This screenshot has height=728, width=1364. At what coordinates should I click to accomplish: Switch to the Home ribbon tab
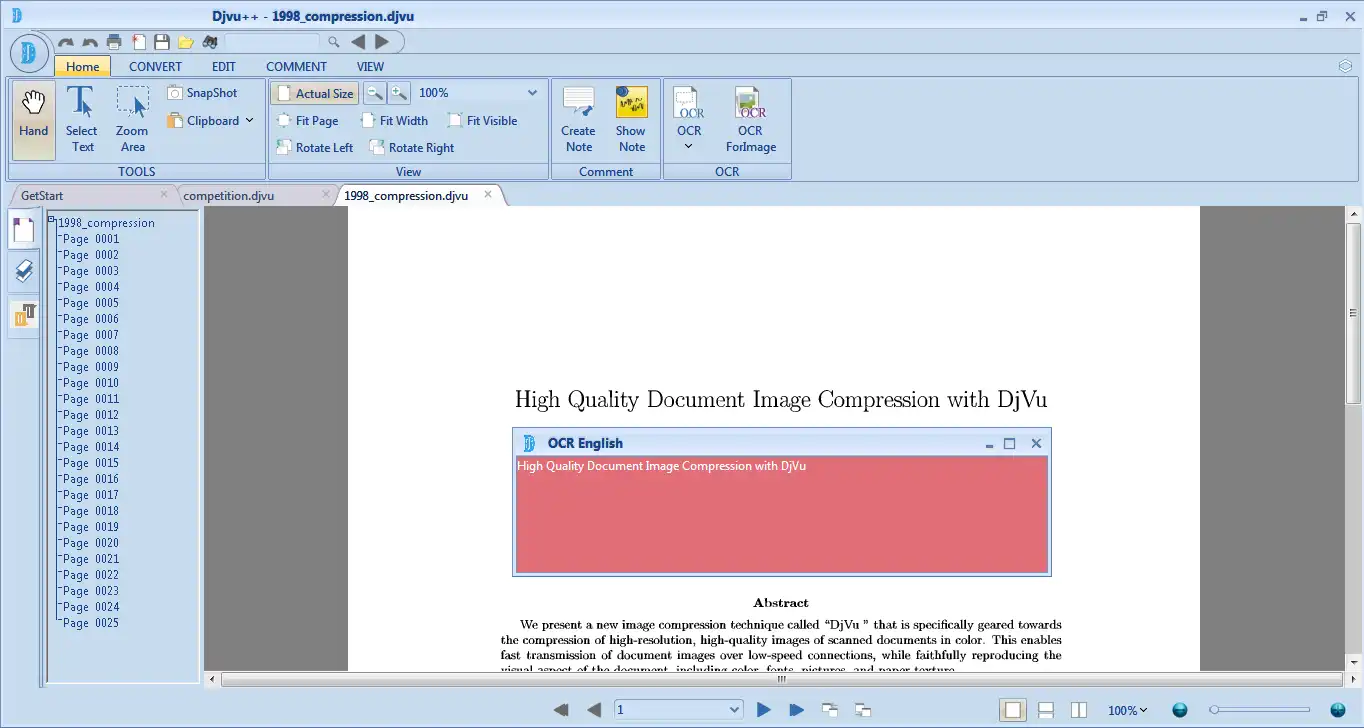pyautogui.click(x=83, y=66)
